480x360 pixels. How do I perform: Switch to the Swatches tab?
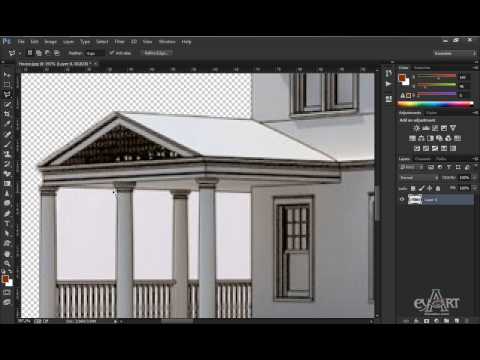[x=422, y=68]
